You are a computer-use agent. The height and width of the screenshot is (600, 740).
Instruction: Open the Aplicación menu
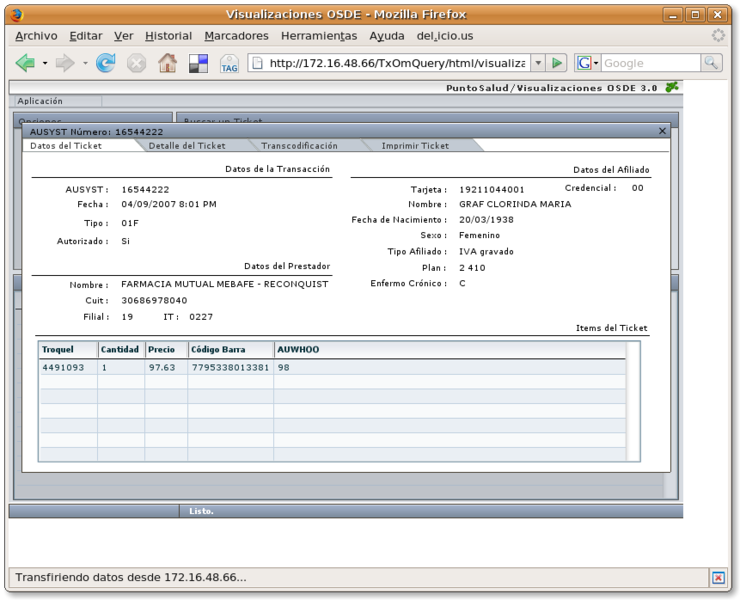coord(40,101)
